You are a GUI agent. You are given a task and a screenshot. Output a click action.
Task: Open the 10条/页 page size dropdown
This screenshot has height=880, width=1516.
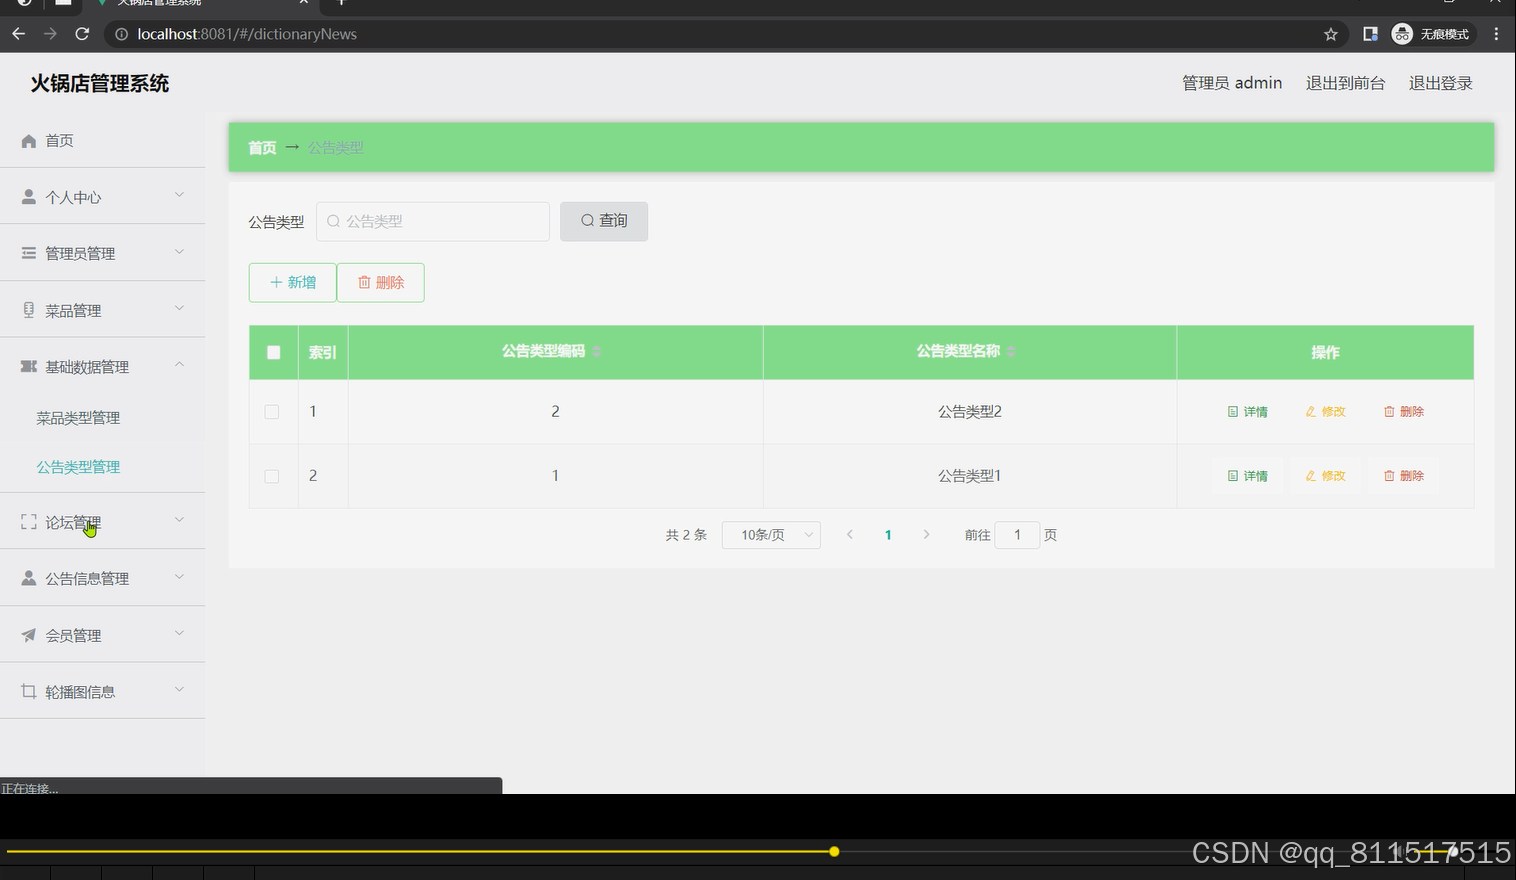coord(771,535)
